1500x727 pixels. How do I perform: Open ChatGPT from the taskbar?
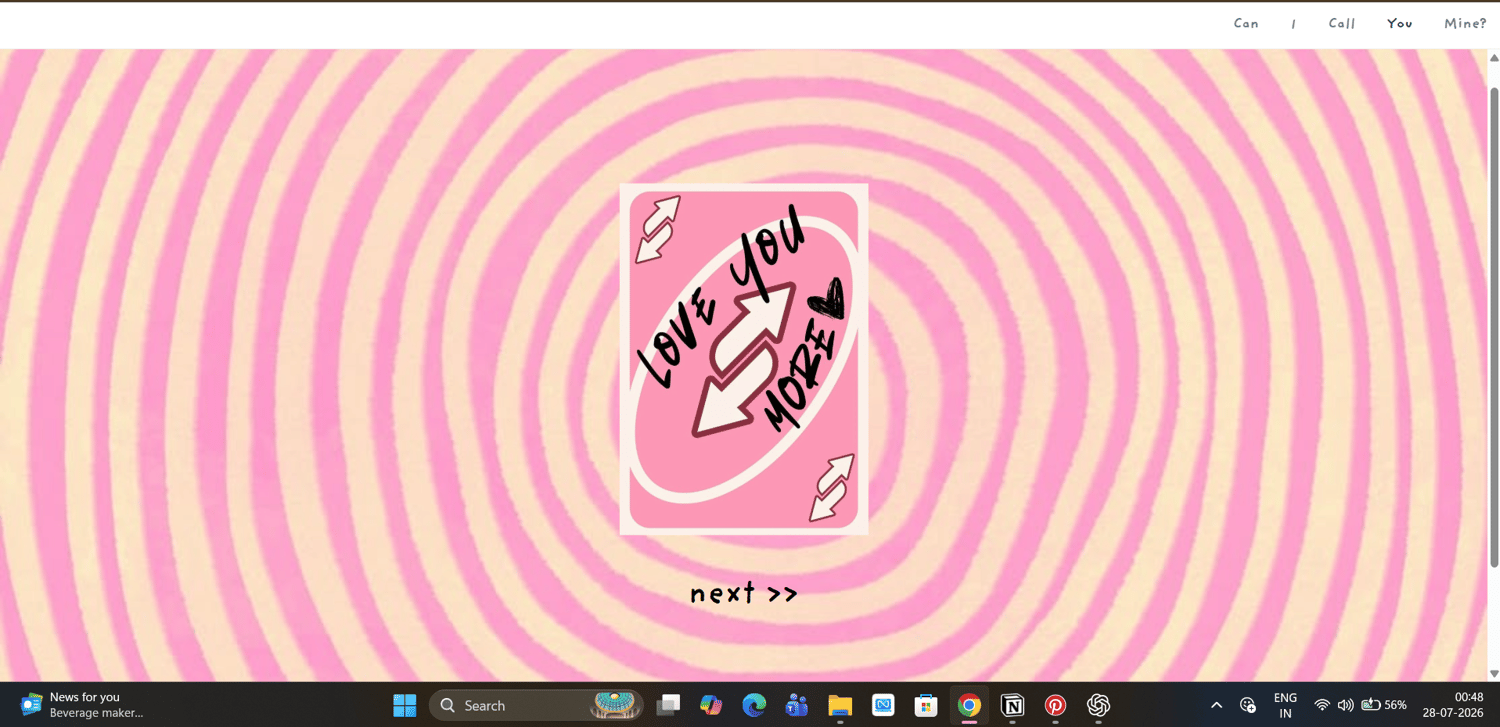1098,705
